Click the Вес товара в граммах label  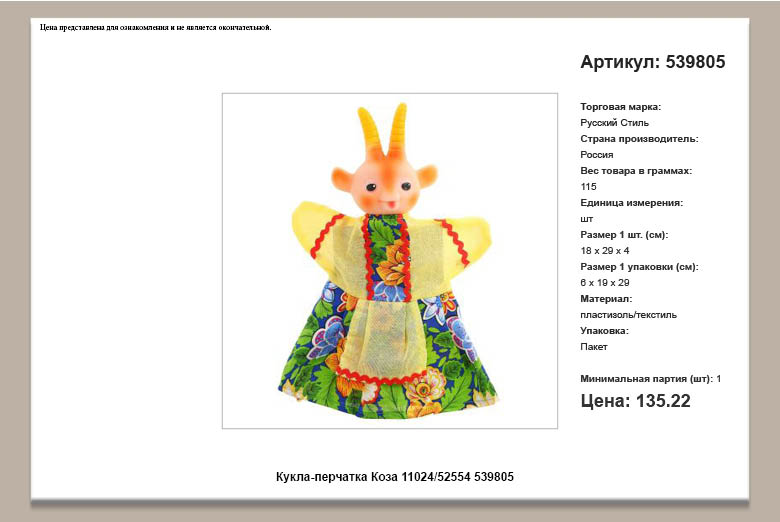tap(636, 171)
